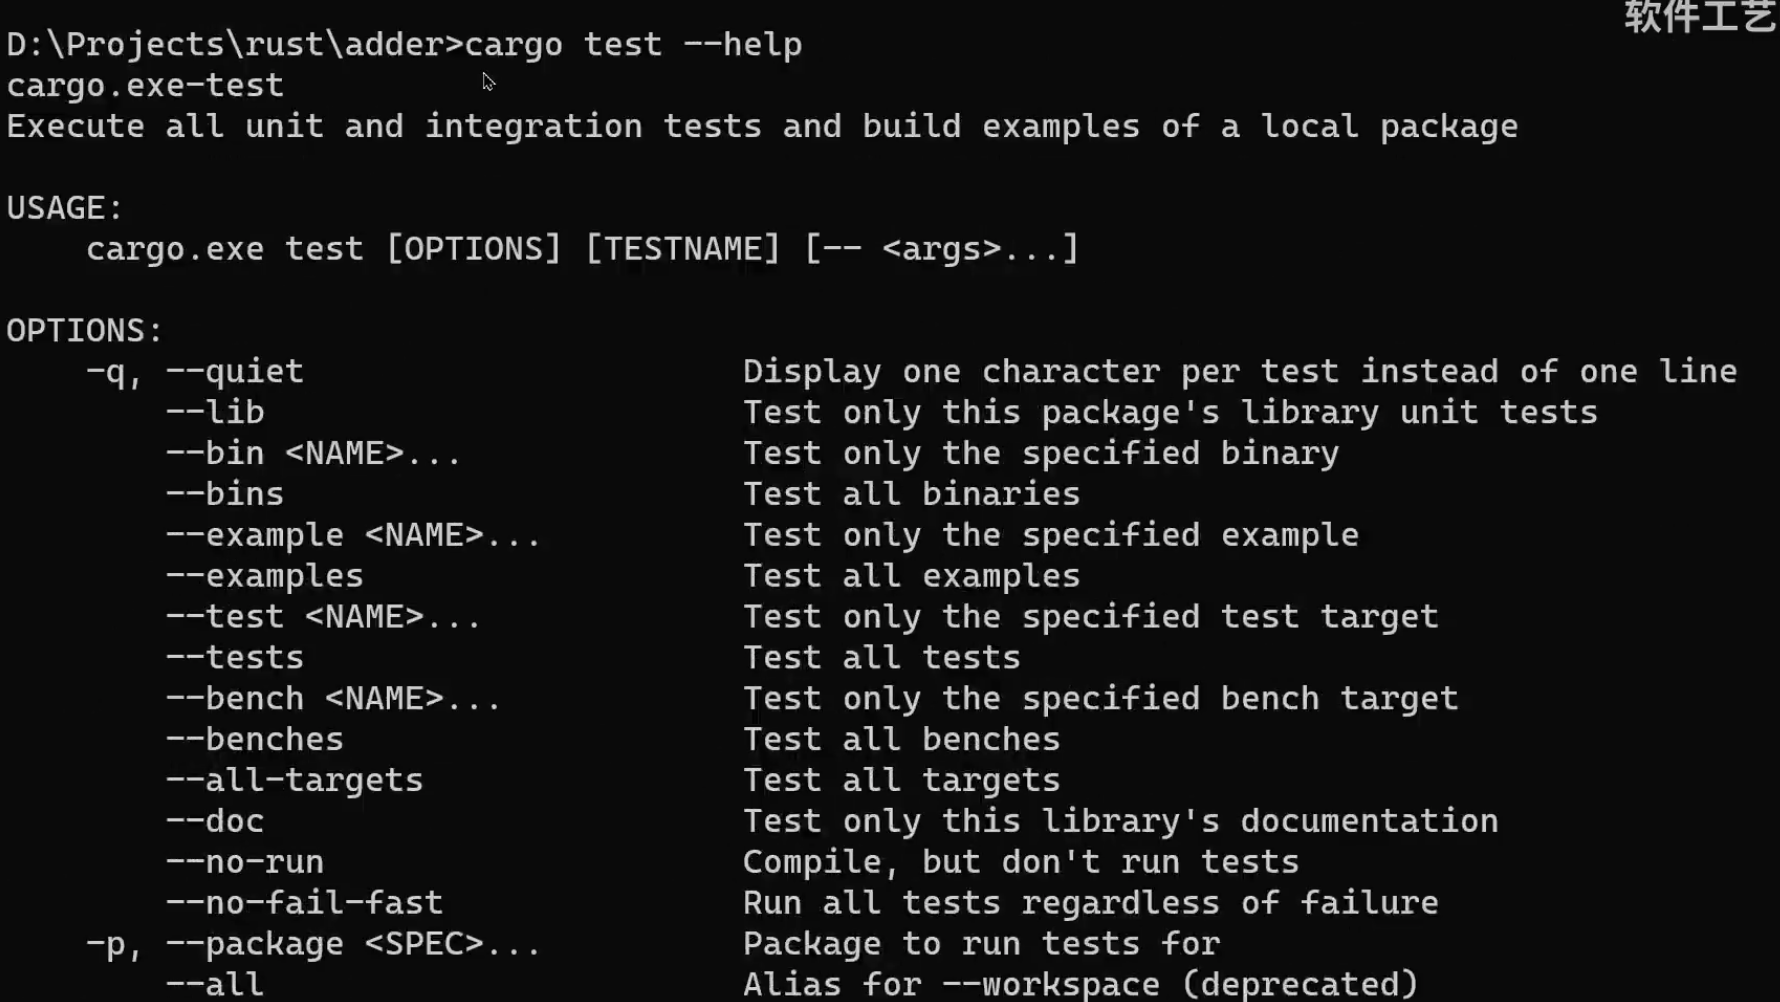Click the 'Test all benches' description text
Viewport: 1780px width, 1002px height.
(901, 740)
